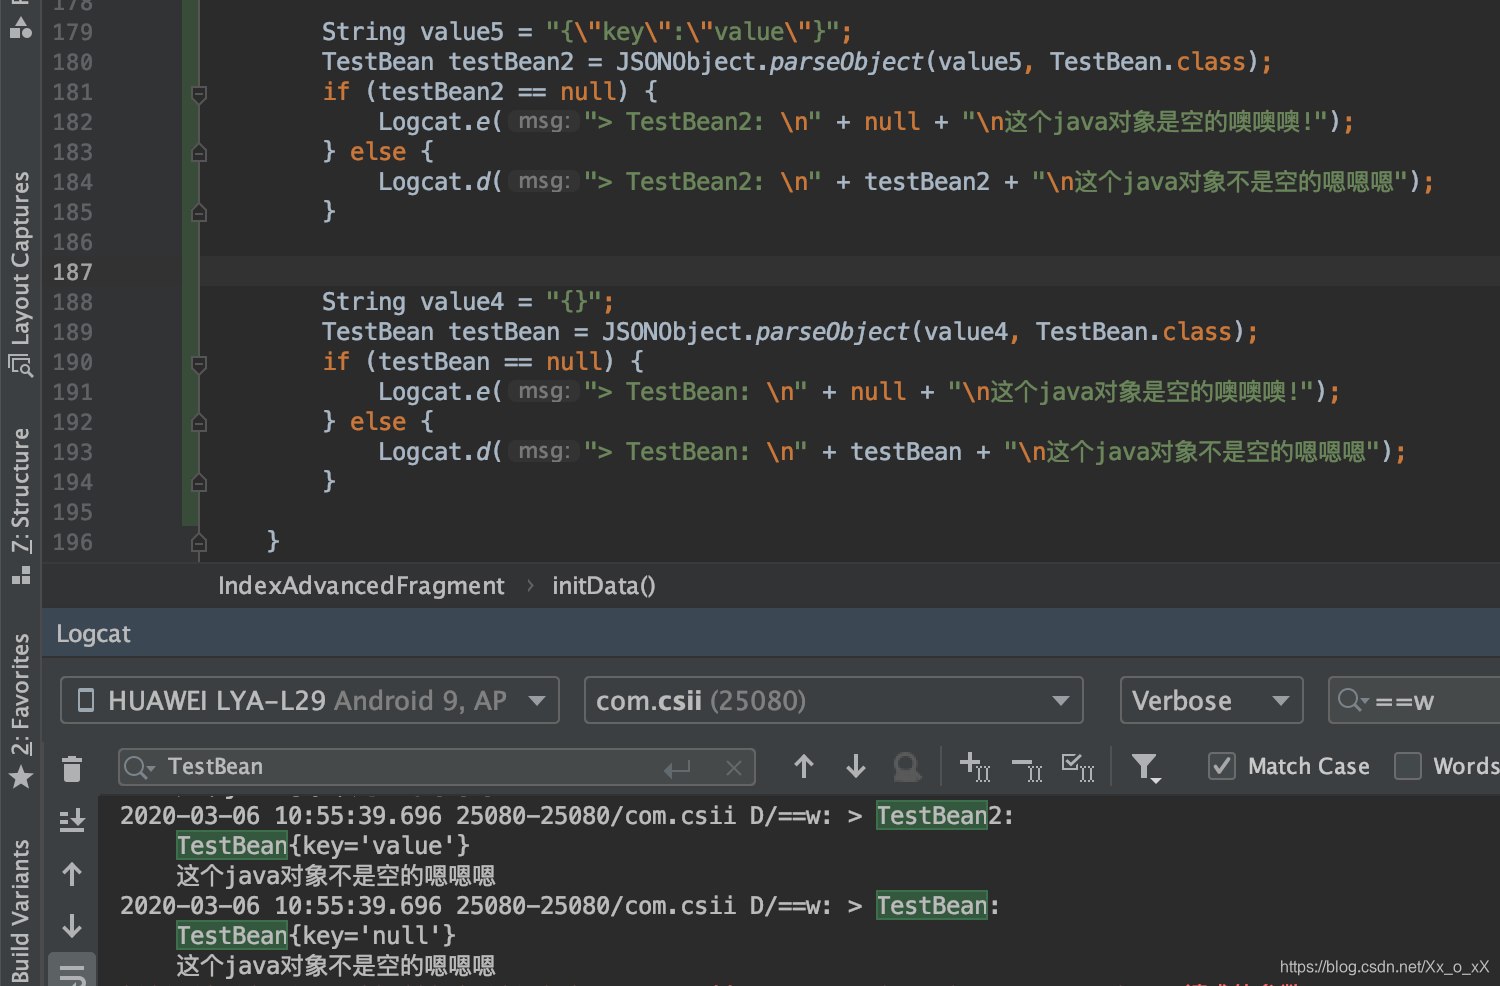Click the log line TestBean{key='value'}
Image resolution: width=1500 pixels, height=986 pixels.
click(323, 846)
